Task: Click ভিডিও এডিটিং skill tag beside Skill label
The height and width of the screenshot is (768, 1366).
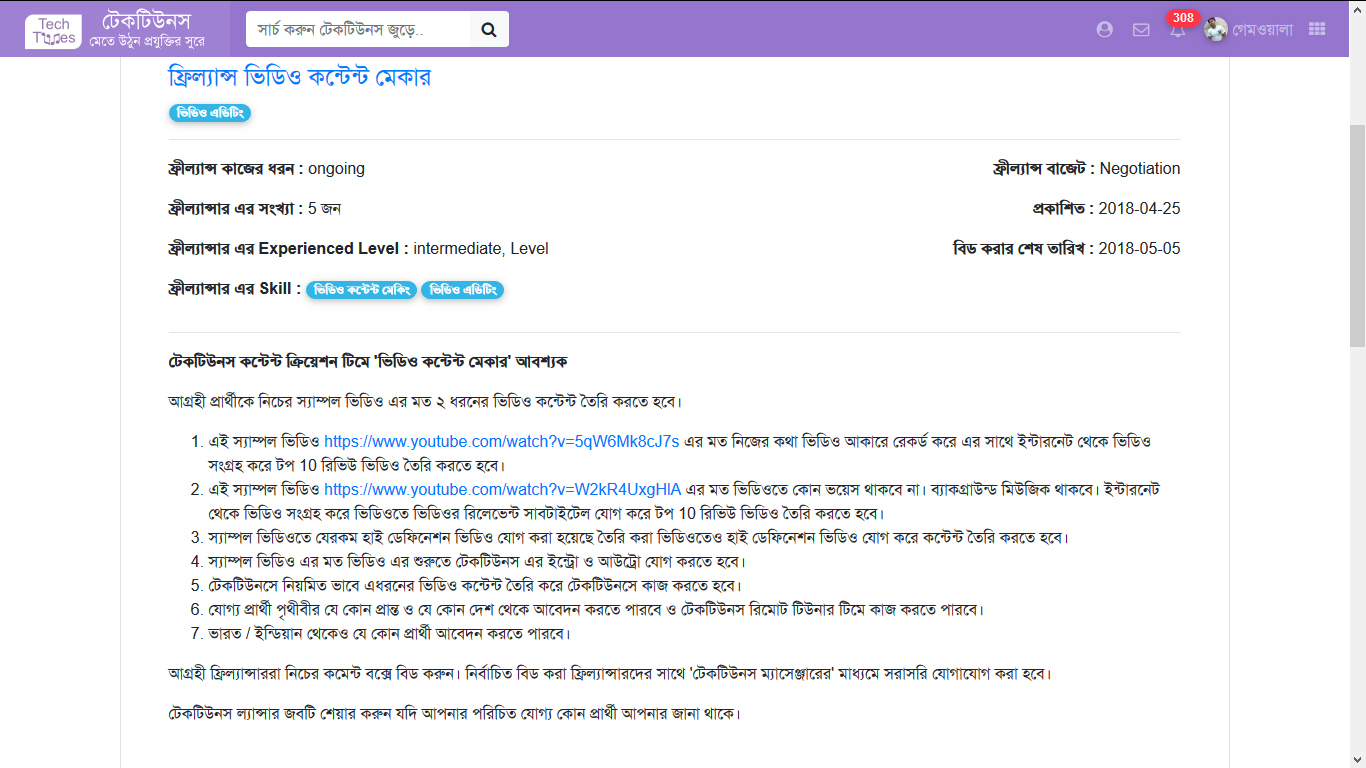Action: pos(462,290)
